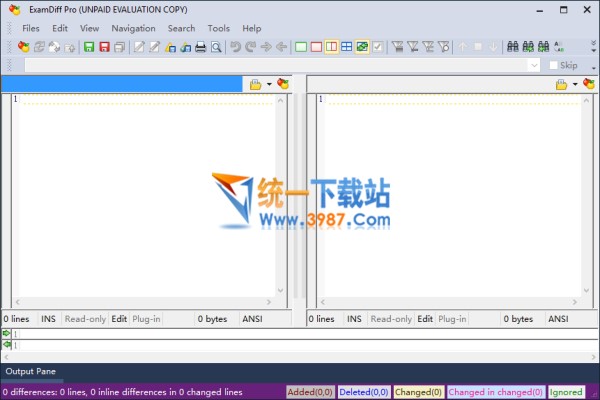The height and width of the screenshot is (400, 600).
Task: Click the first binoculars Find icon
Action: [513, 47]
